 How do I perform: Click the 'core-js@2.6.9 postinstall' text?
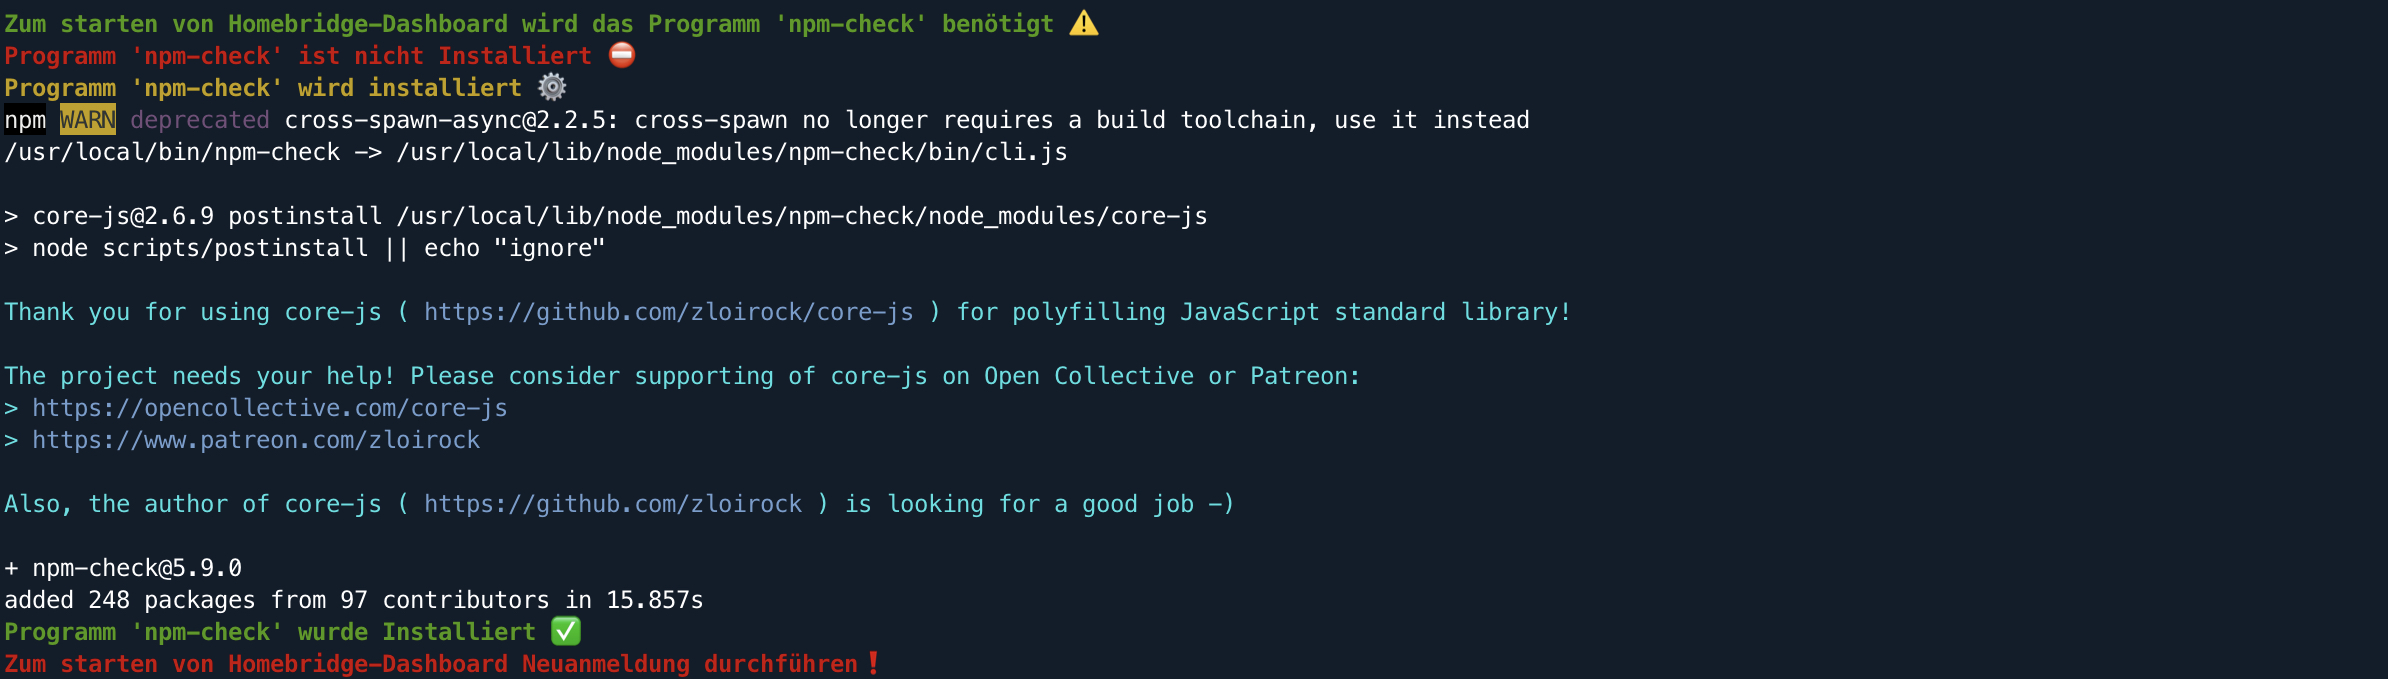(206, 216)
